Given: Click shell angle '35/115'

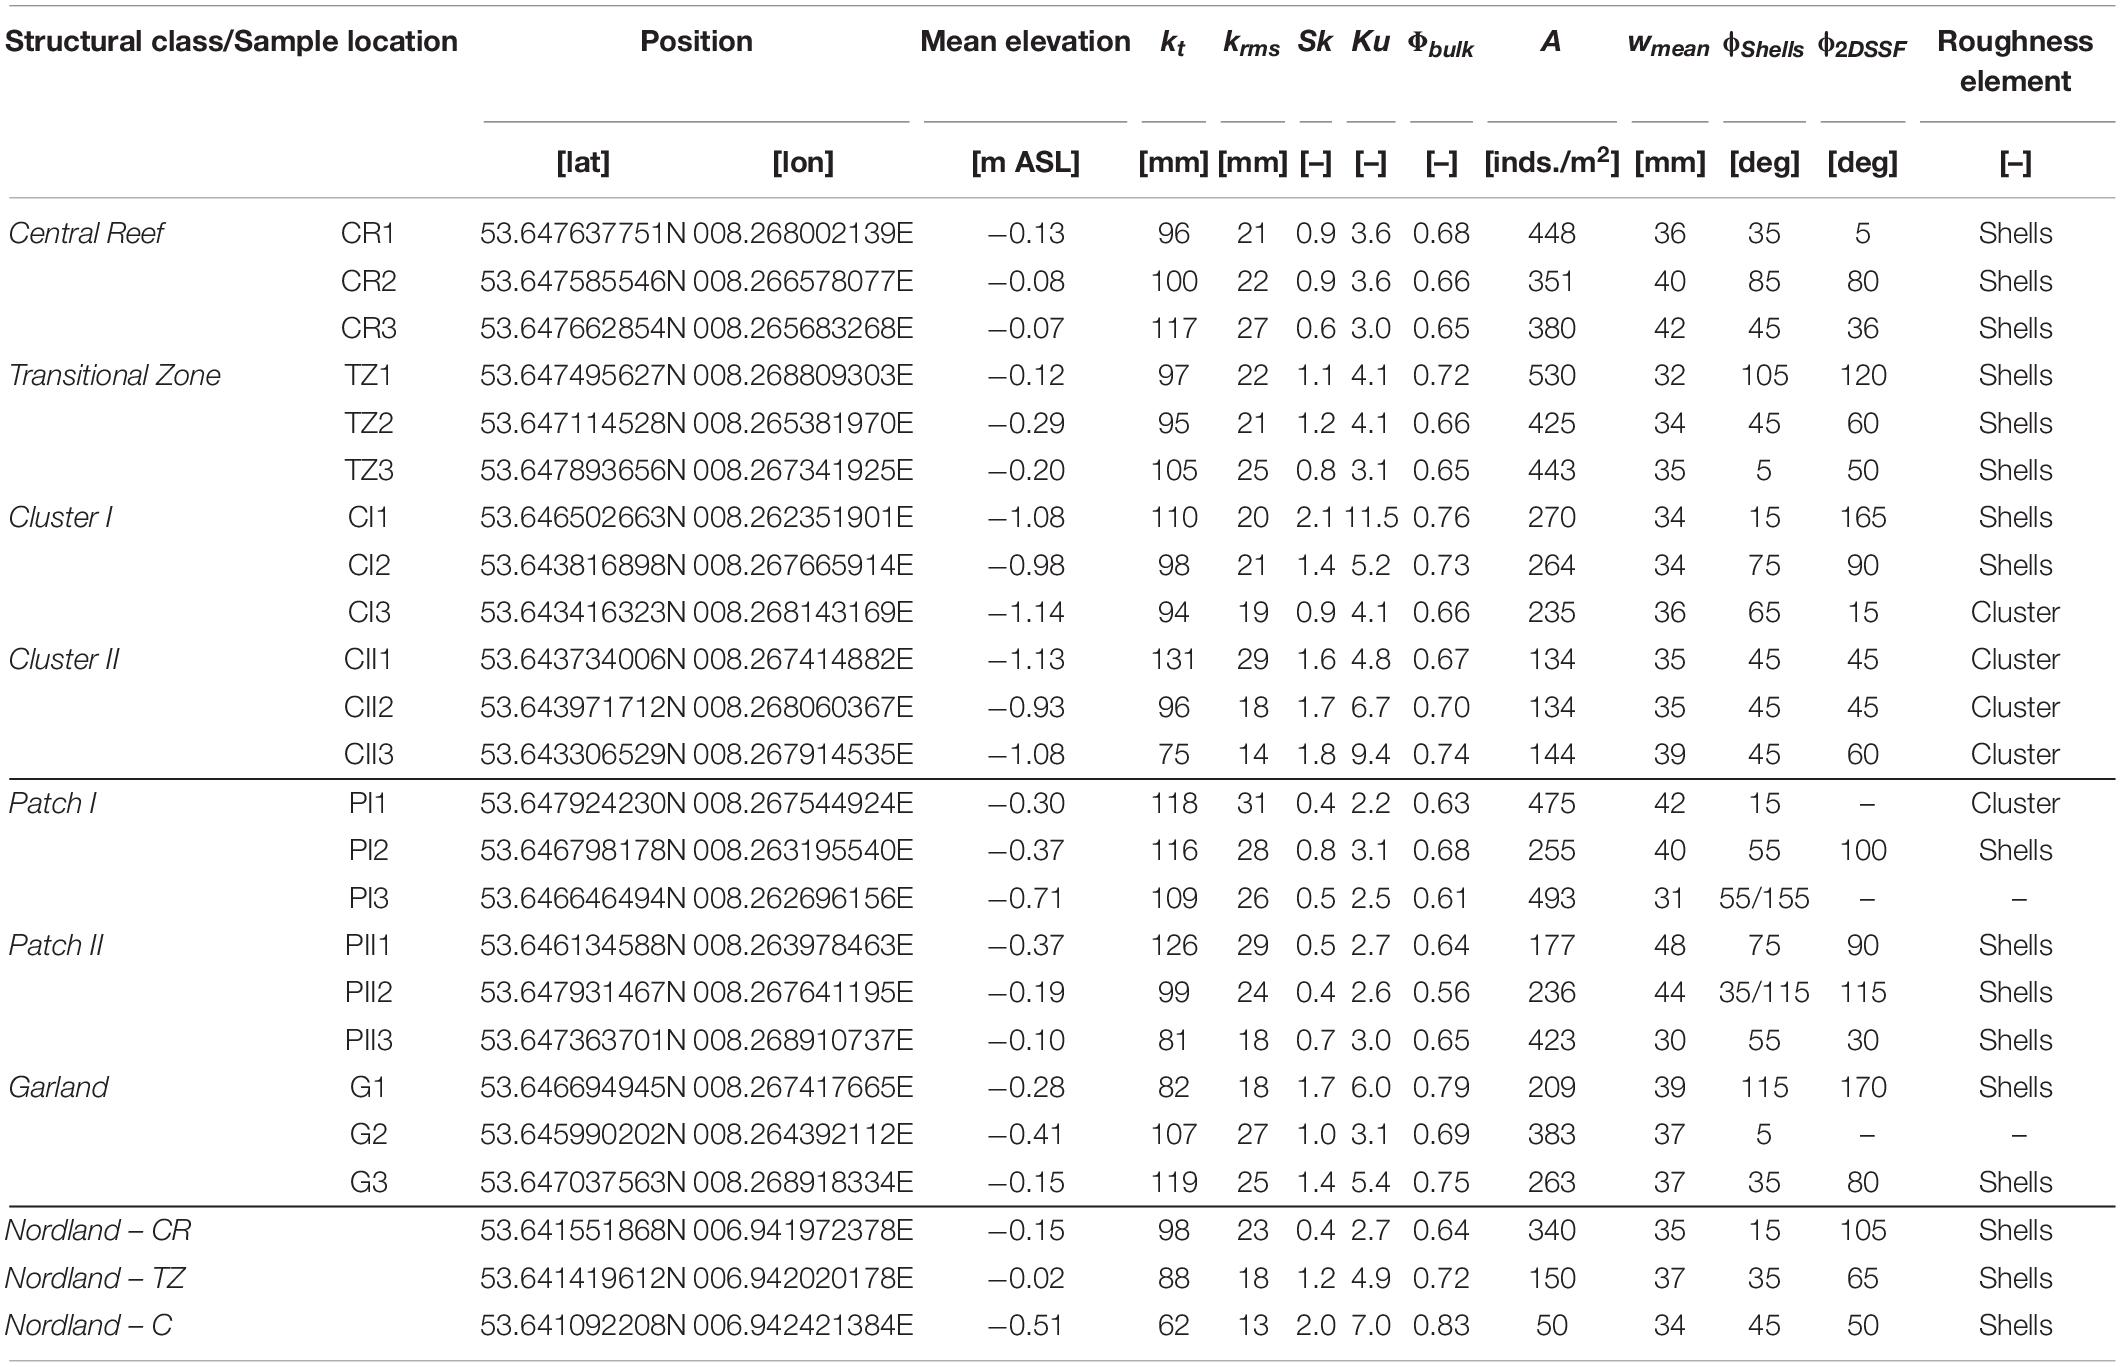Looking at the screenshot, I should click(x=1764, y=993).
